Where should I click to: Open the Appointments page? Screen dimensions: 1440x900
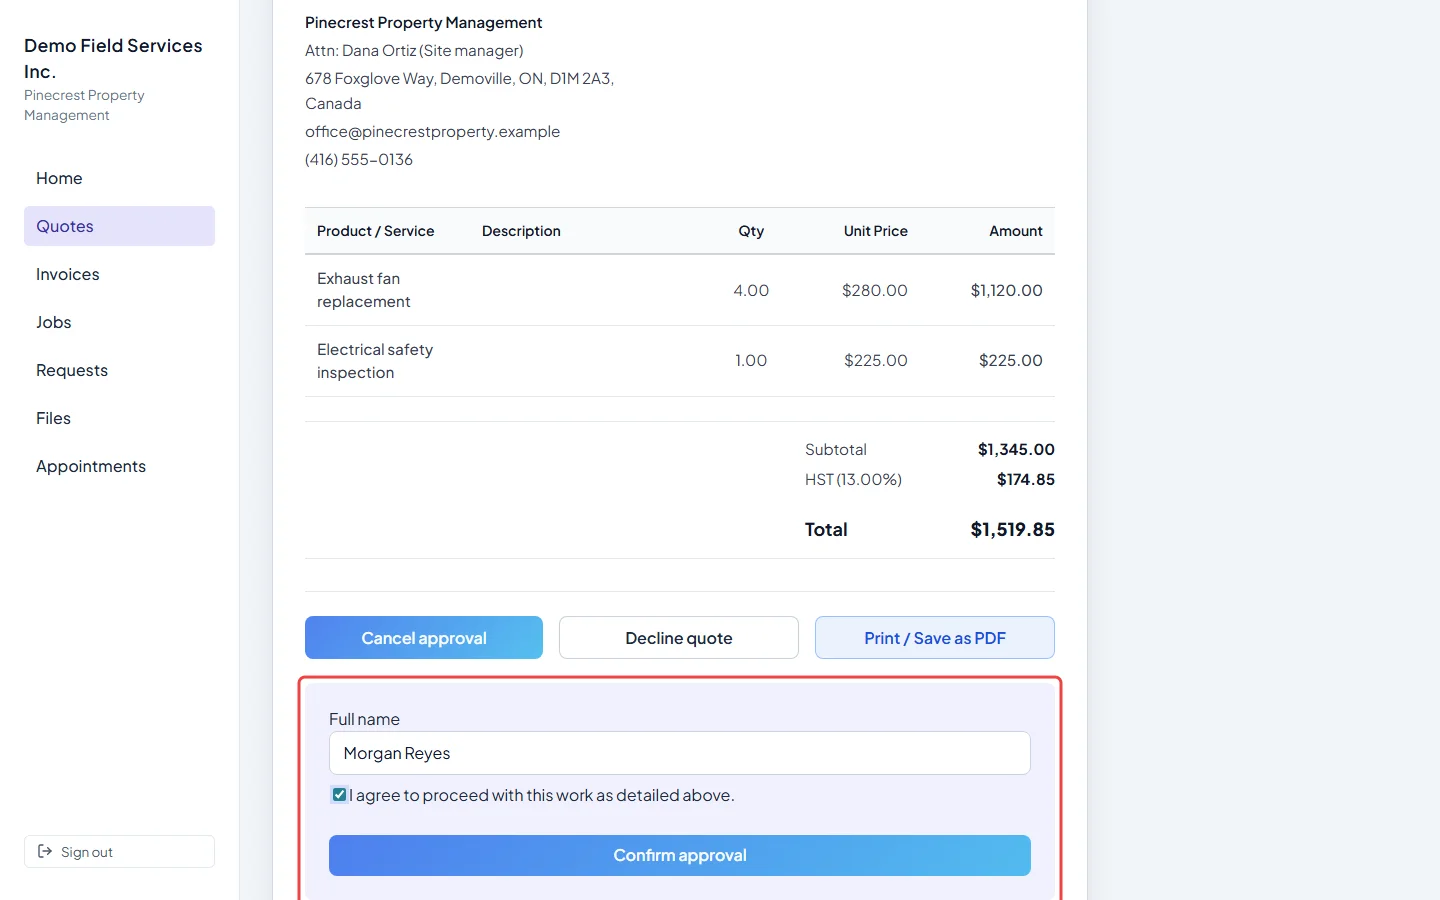click(119, 466)
